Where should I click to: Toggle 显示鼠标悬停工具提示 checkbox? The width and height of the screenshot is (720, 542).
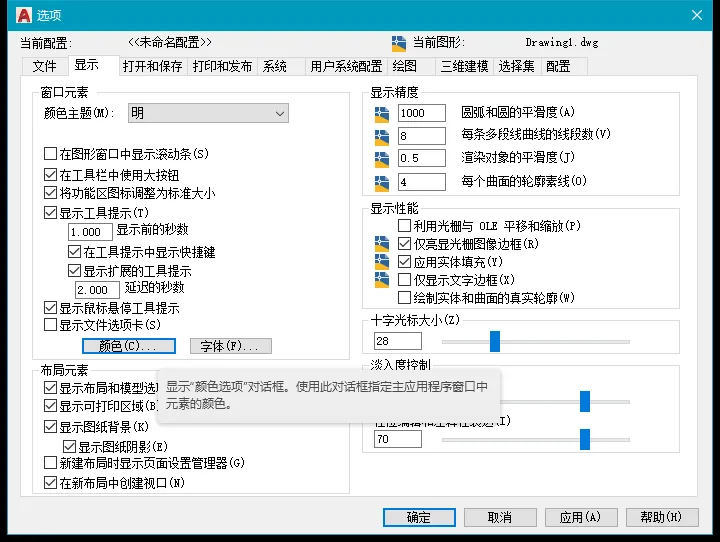click(x=50, y=307)
